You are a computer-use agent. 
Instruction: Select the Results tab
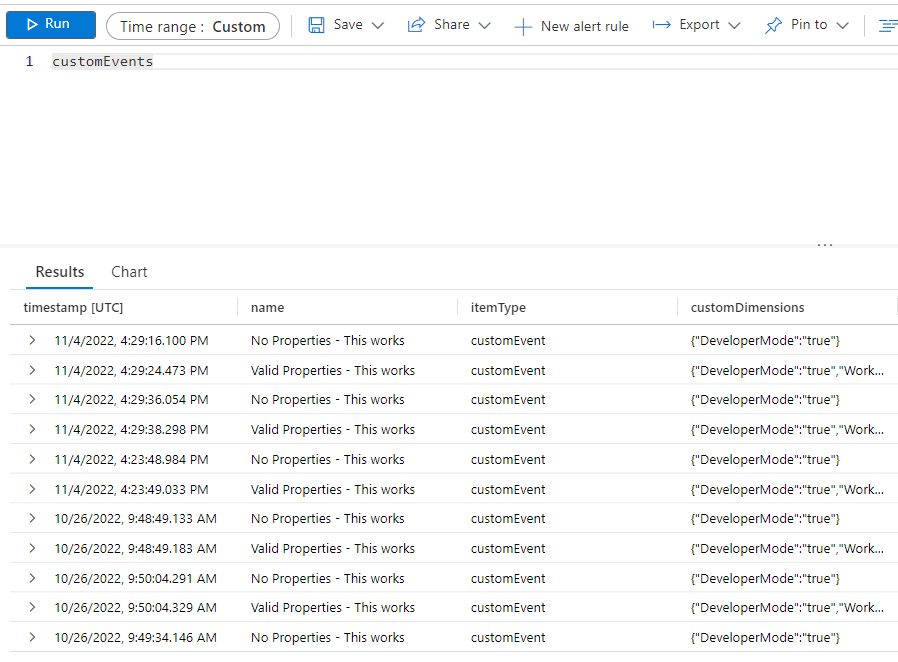[59, 271]
